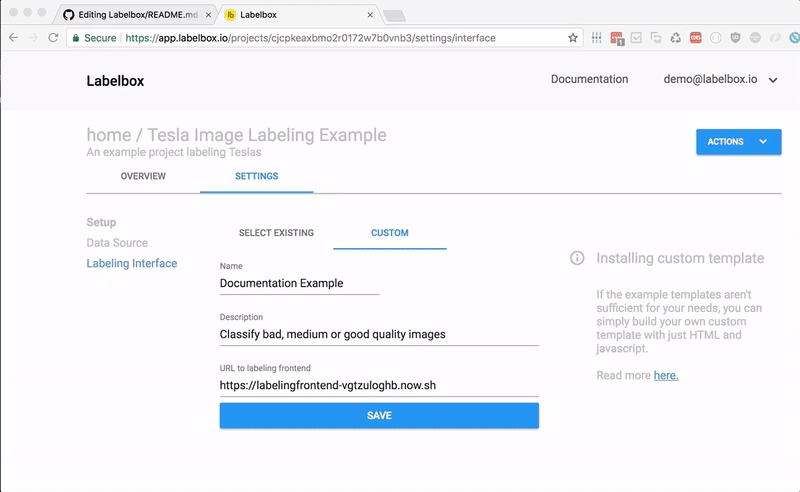800x492 pixels.
Task: Click the 'Installing custom template' heading
Action: [x=680, y=258]
